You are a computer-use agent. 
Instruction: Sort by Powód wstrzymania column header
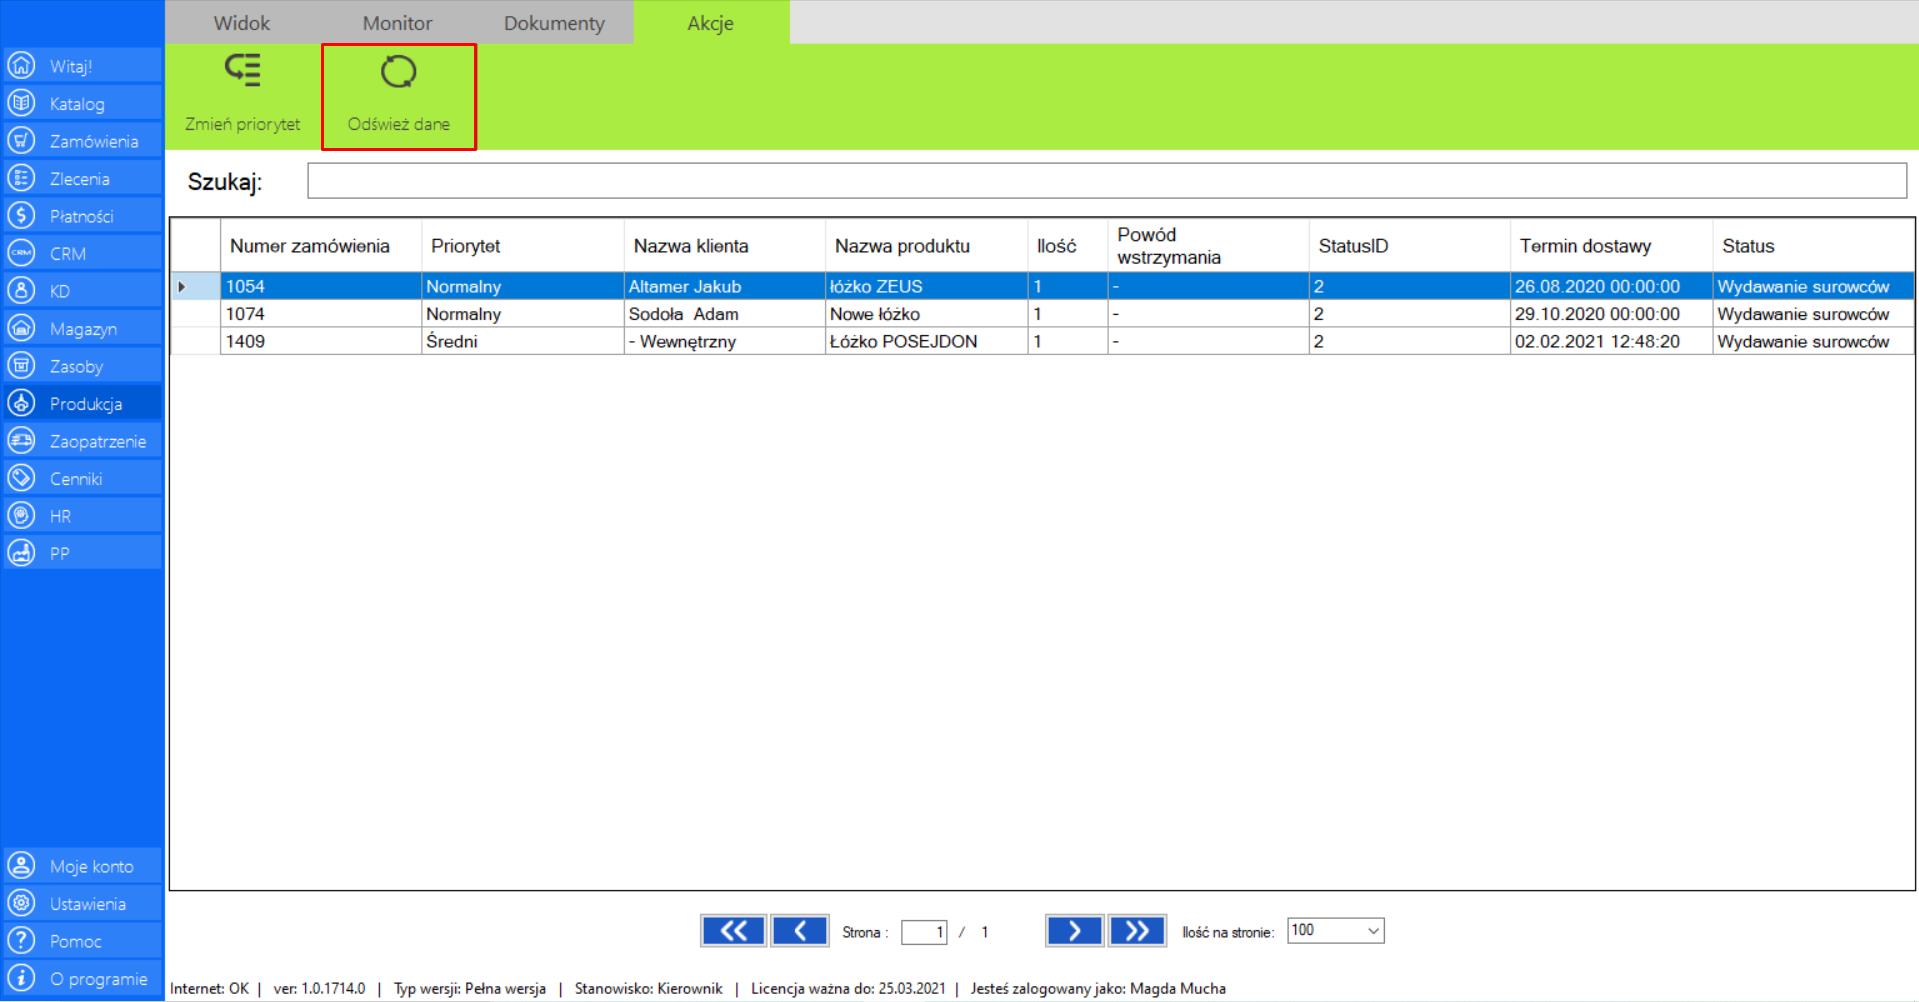(1208, 246)
